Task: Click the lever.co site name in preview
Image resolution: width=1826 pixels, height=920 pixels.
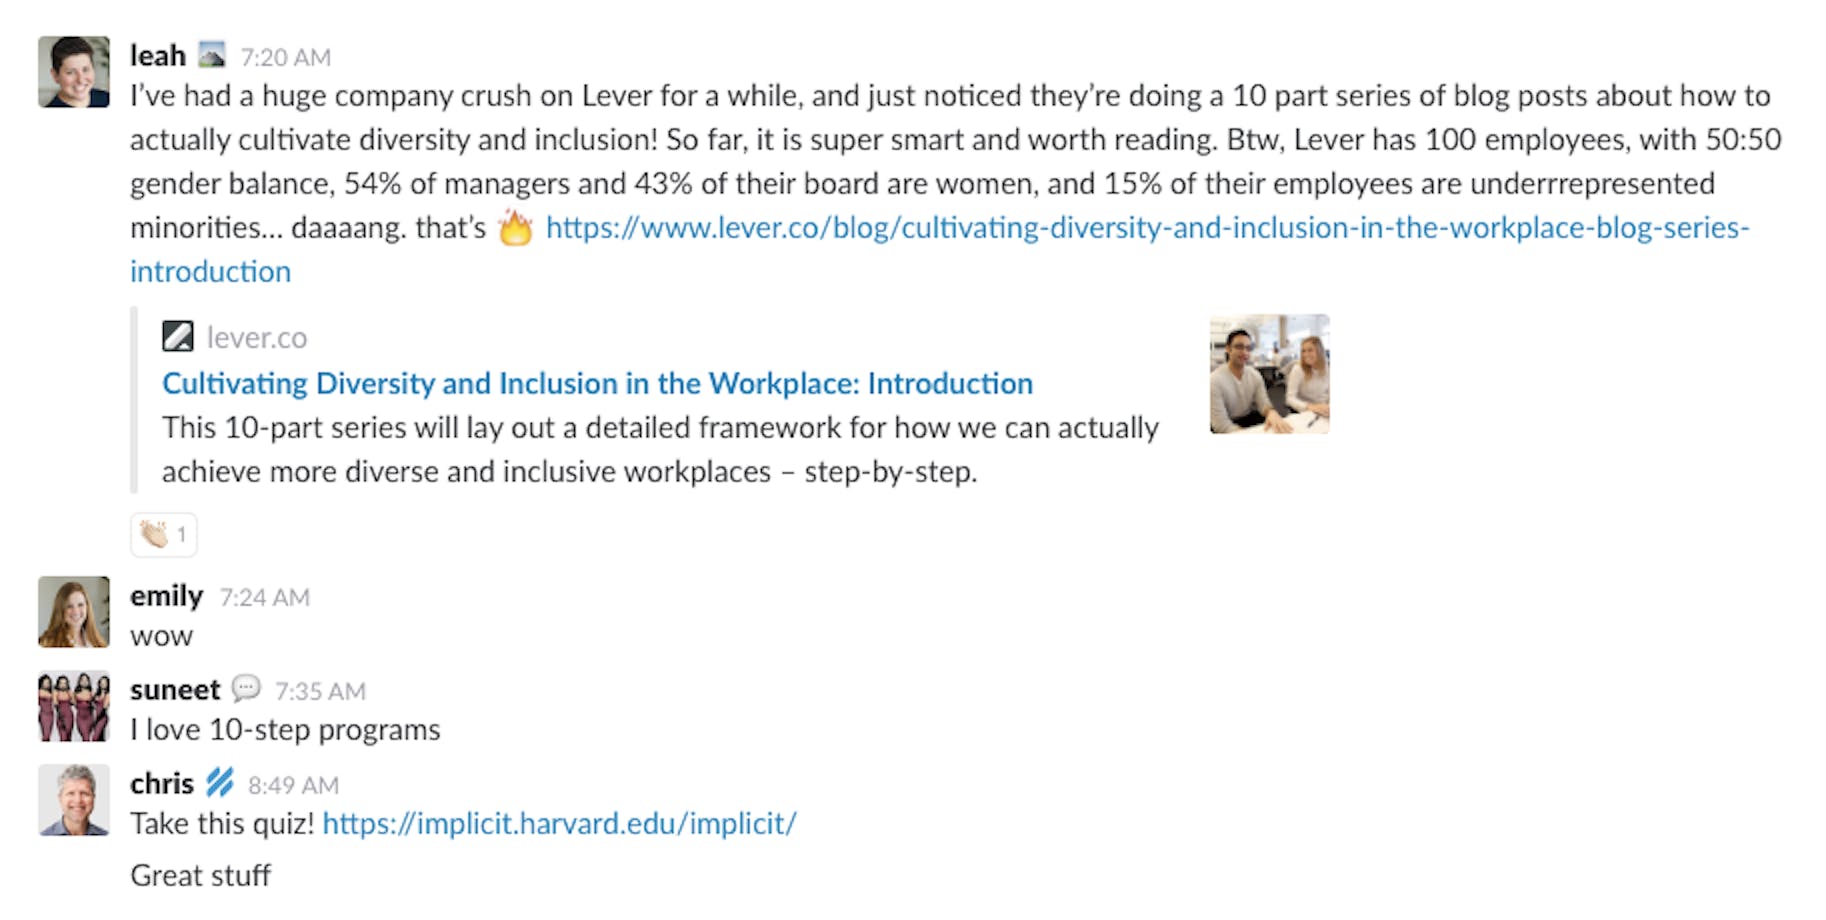Action: pyautogui.click(x=257, y=337)
